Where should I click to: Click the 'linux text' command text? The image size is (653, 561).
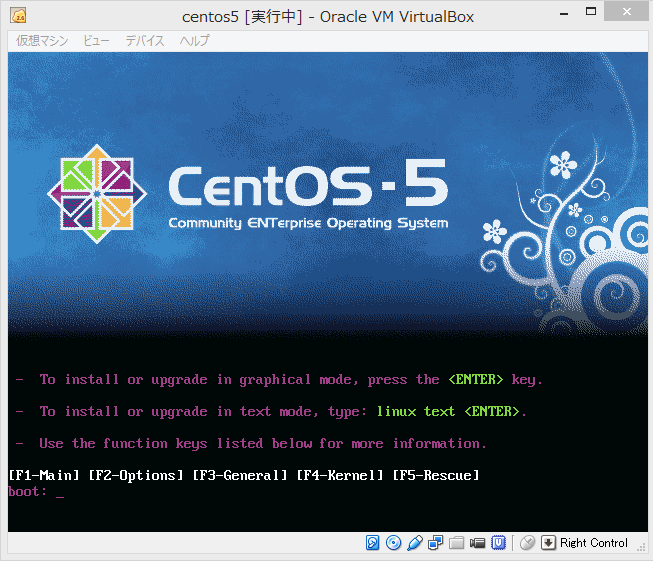point(416,411)
